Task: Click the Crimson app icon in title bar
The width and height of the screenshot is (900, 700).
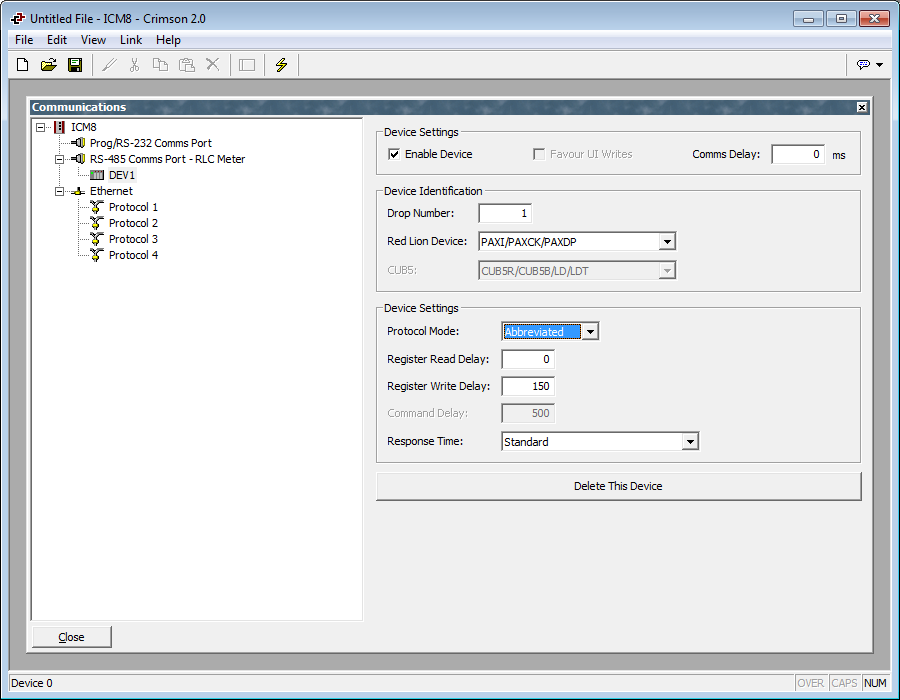Action: pyautogui.click(x=18, y=18)
